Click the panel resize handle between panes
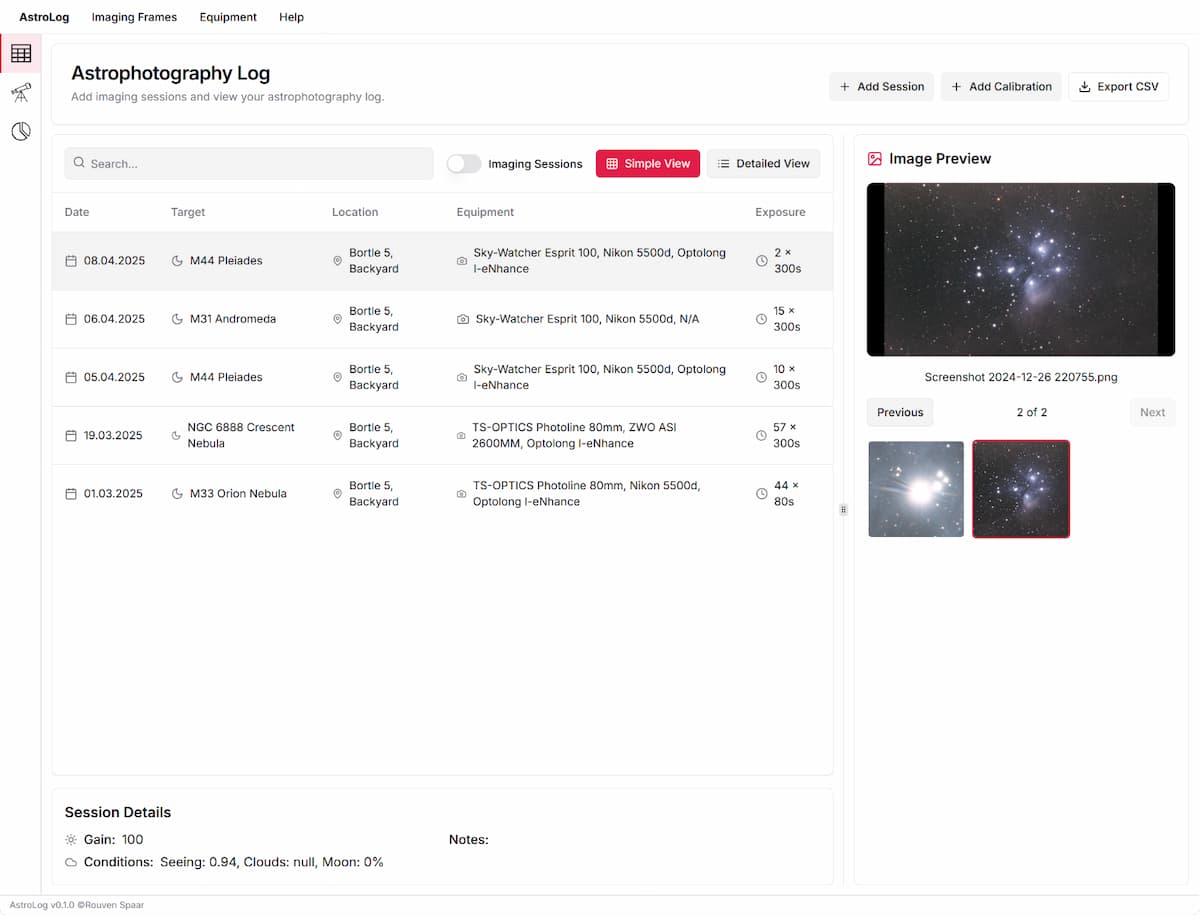Screen dimensions: 1200x917 843,510
